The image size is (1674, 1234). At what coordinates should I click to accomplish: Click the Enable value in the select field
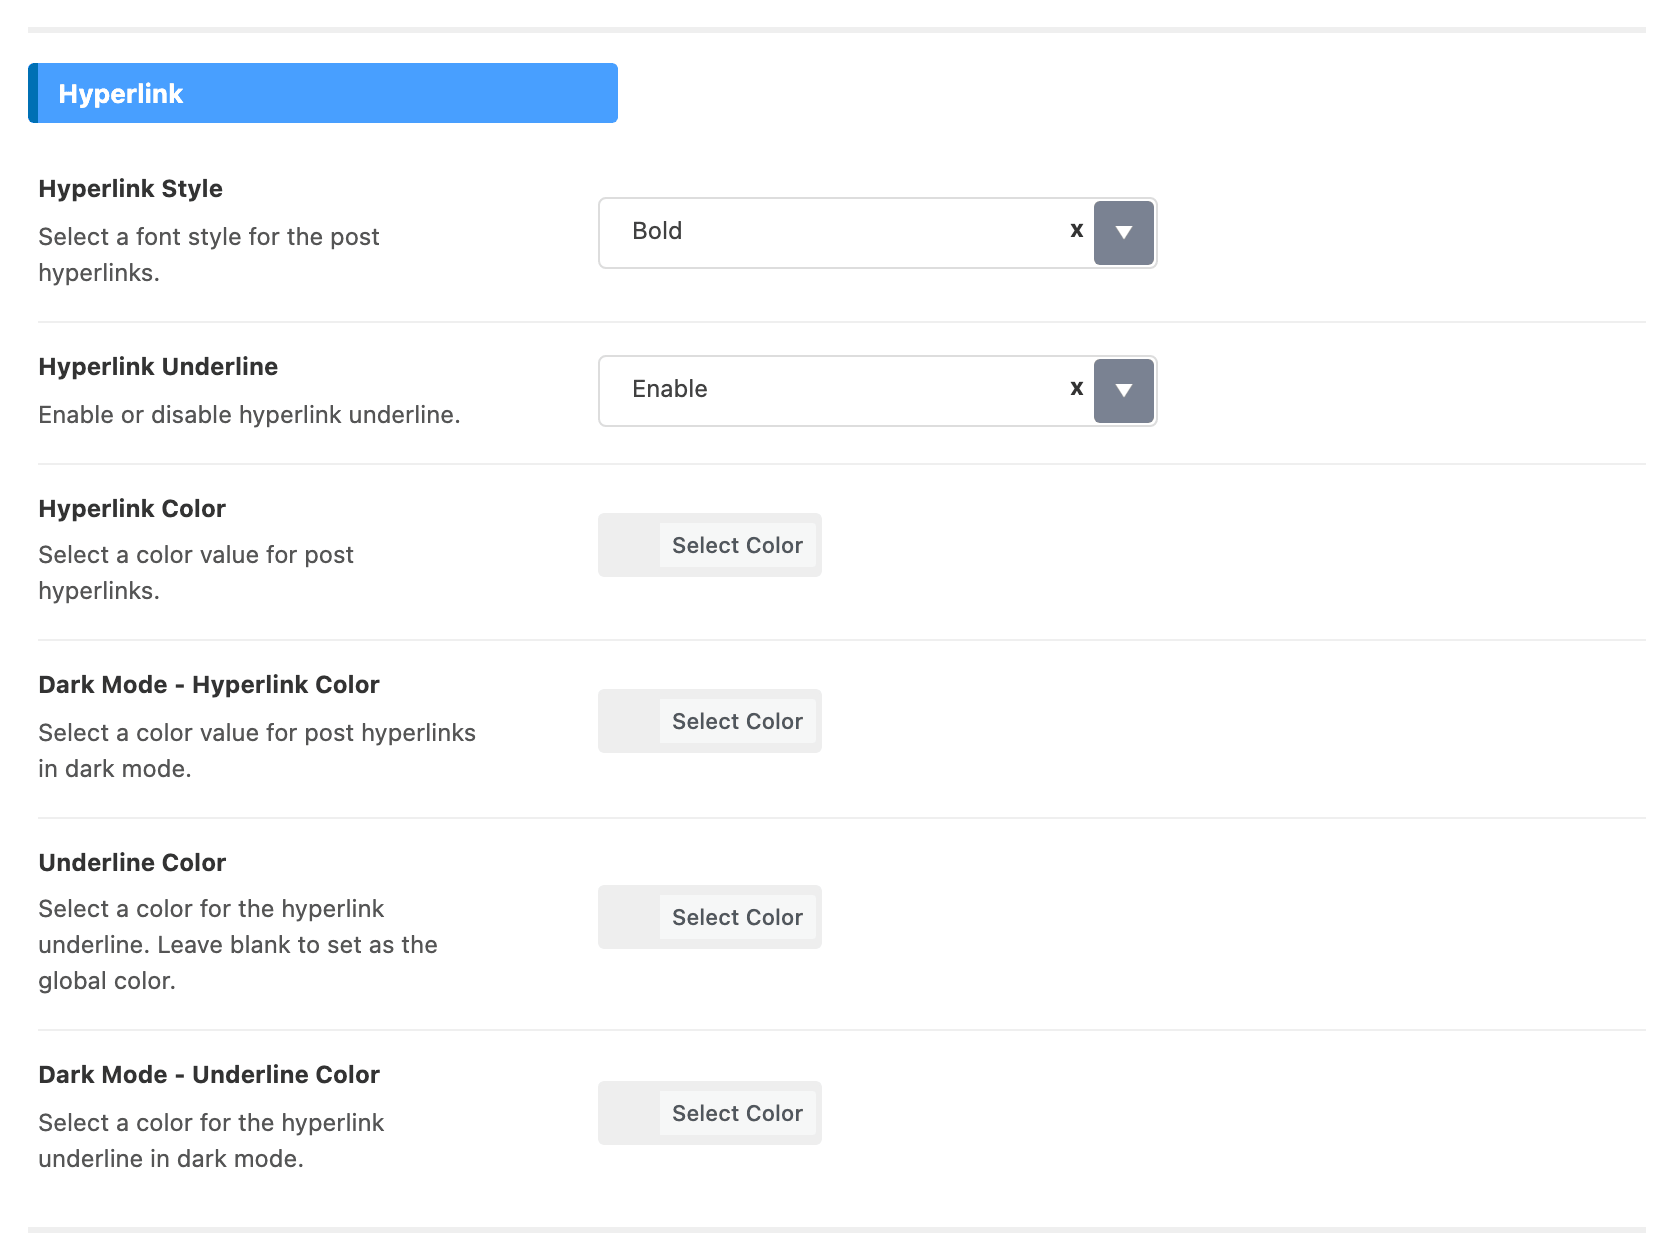[670, 389]
